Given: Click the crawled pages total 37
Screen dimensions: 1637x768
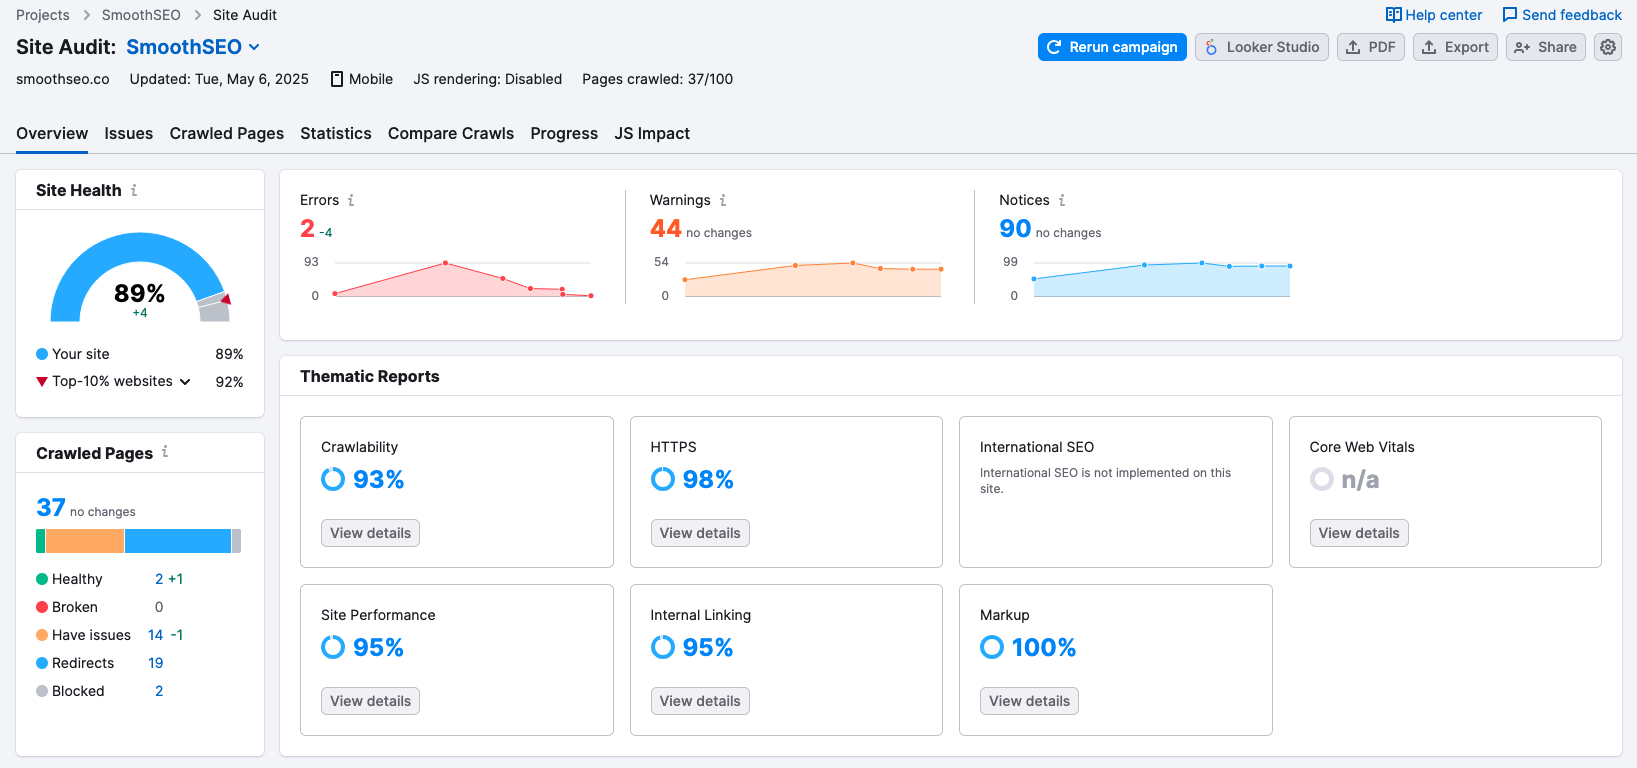Looking at the screenshot, I should tap(51, 508).
